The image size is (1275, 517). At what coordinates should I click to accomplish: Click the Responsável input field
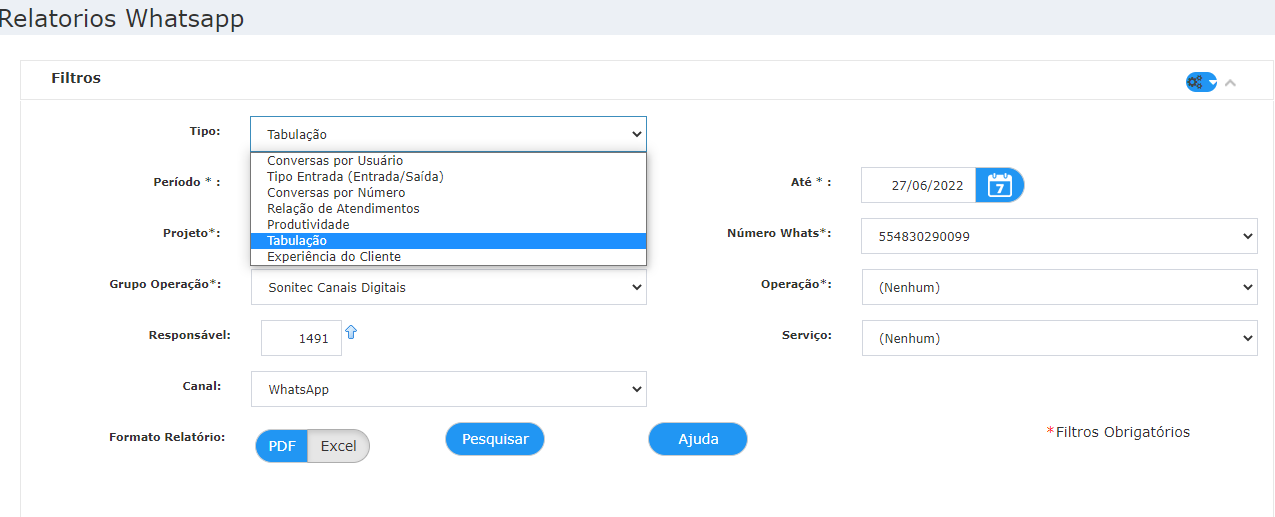point(301,338)
